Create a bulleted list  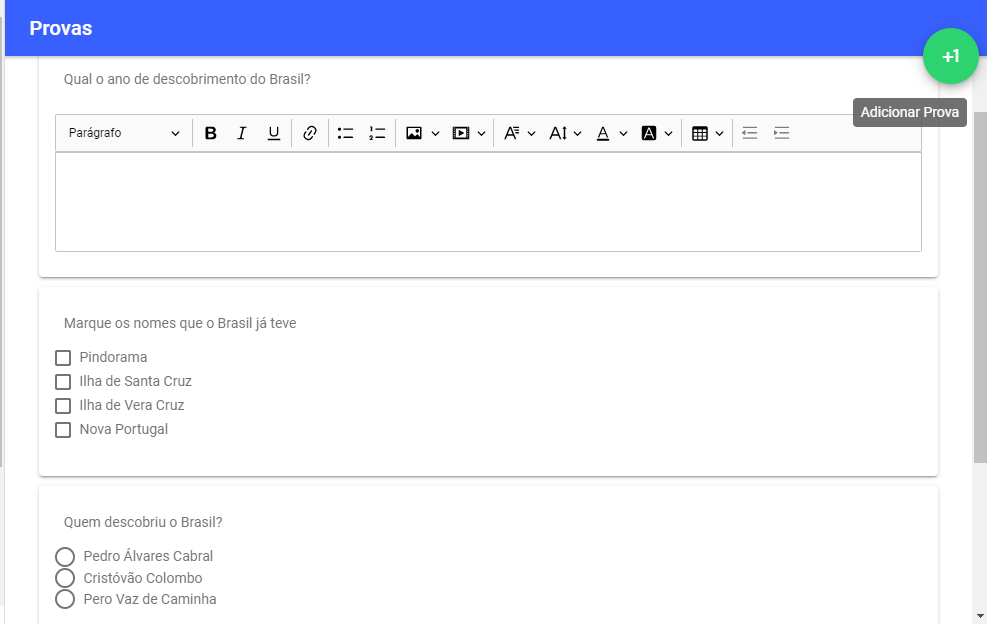point(346,133)
